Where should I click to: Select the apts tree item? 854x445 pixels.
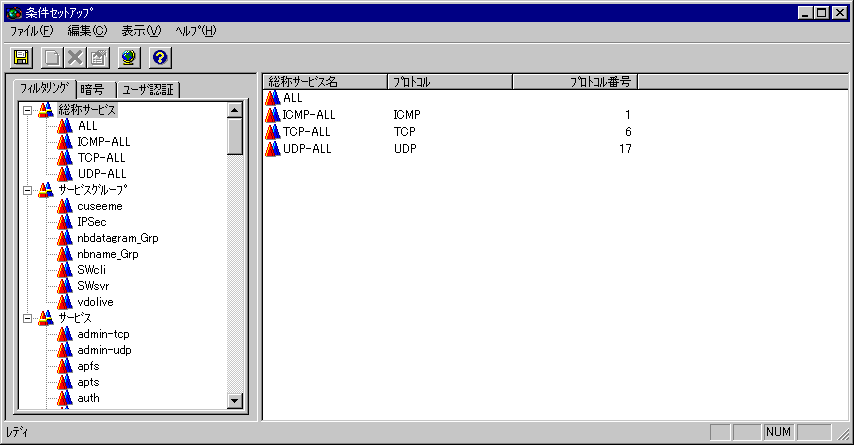tap(88, 382)
